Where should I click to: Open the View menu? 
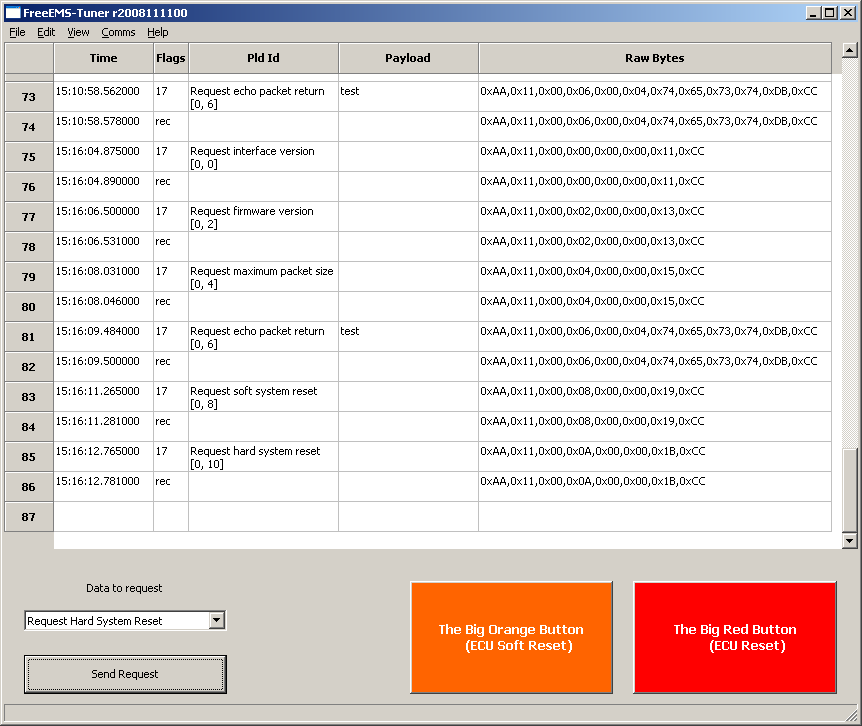tap(78, 32)
